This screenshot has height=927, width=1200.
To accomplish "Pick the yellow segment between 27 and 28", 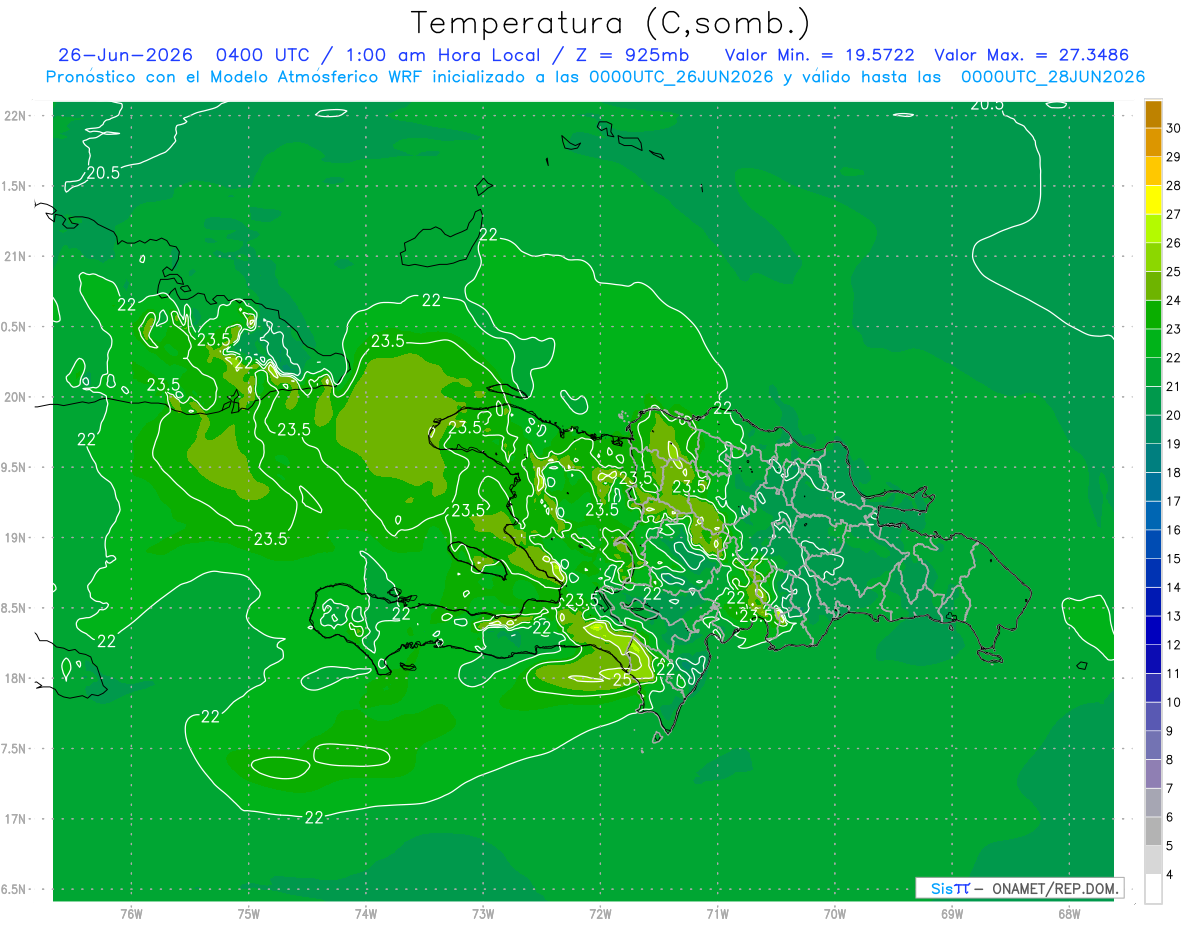I will point(1153,200).
